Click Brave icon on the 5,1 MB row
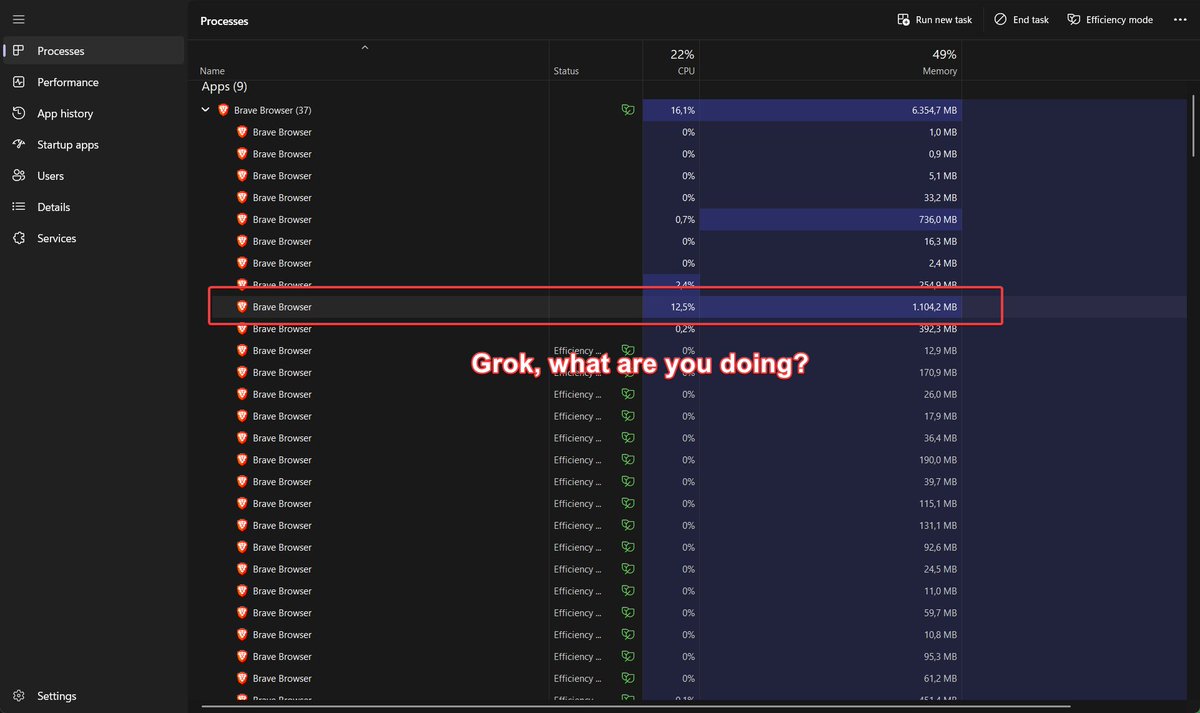The width and height of the screenshot is (1200, 713). click(242, 176)
